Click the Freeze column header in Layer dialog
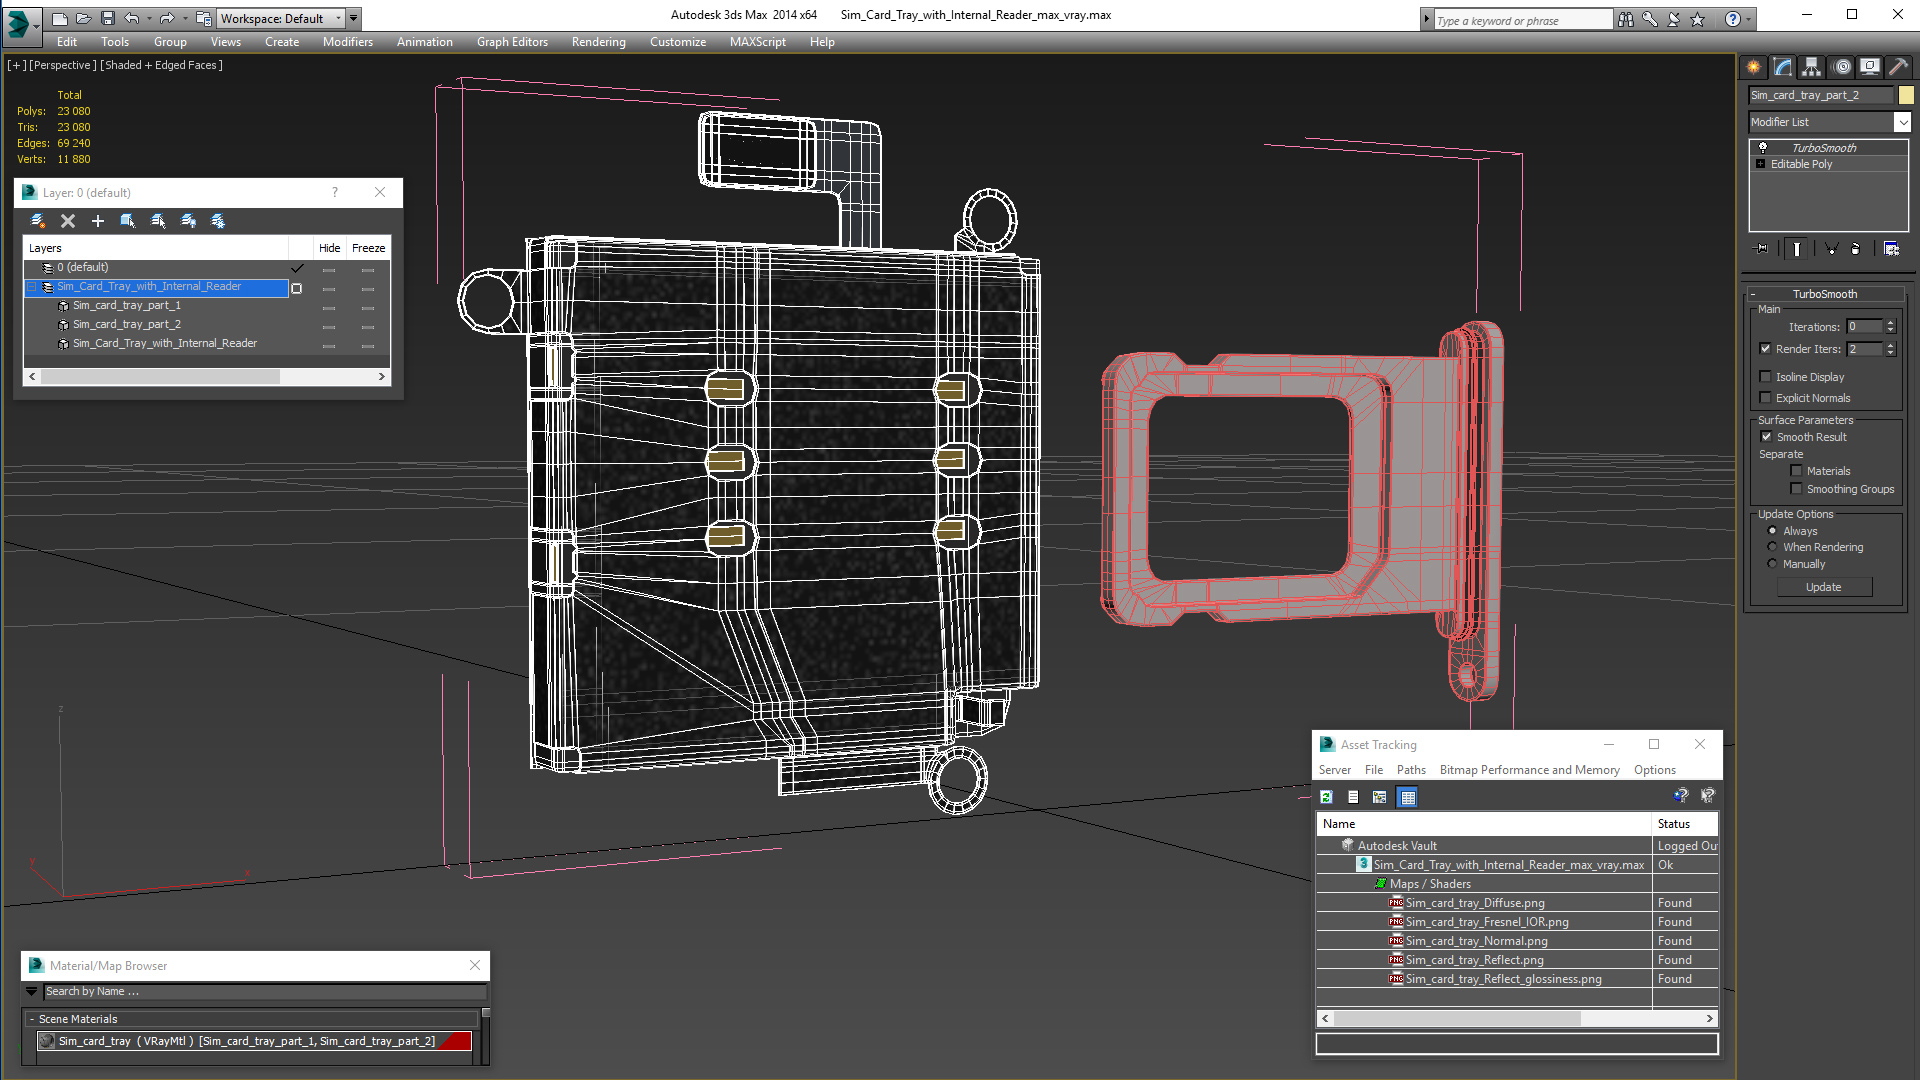This screenshot has width=1920, height=1080. [368, 248]
